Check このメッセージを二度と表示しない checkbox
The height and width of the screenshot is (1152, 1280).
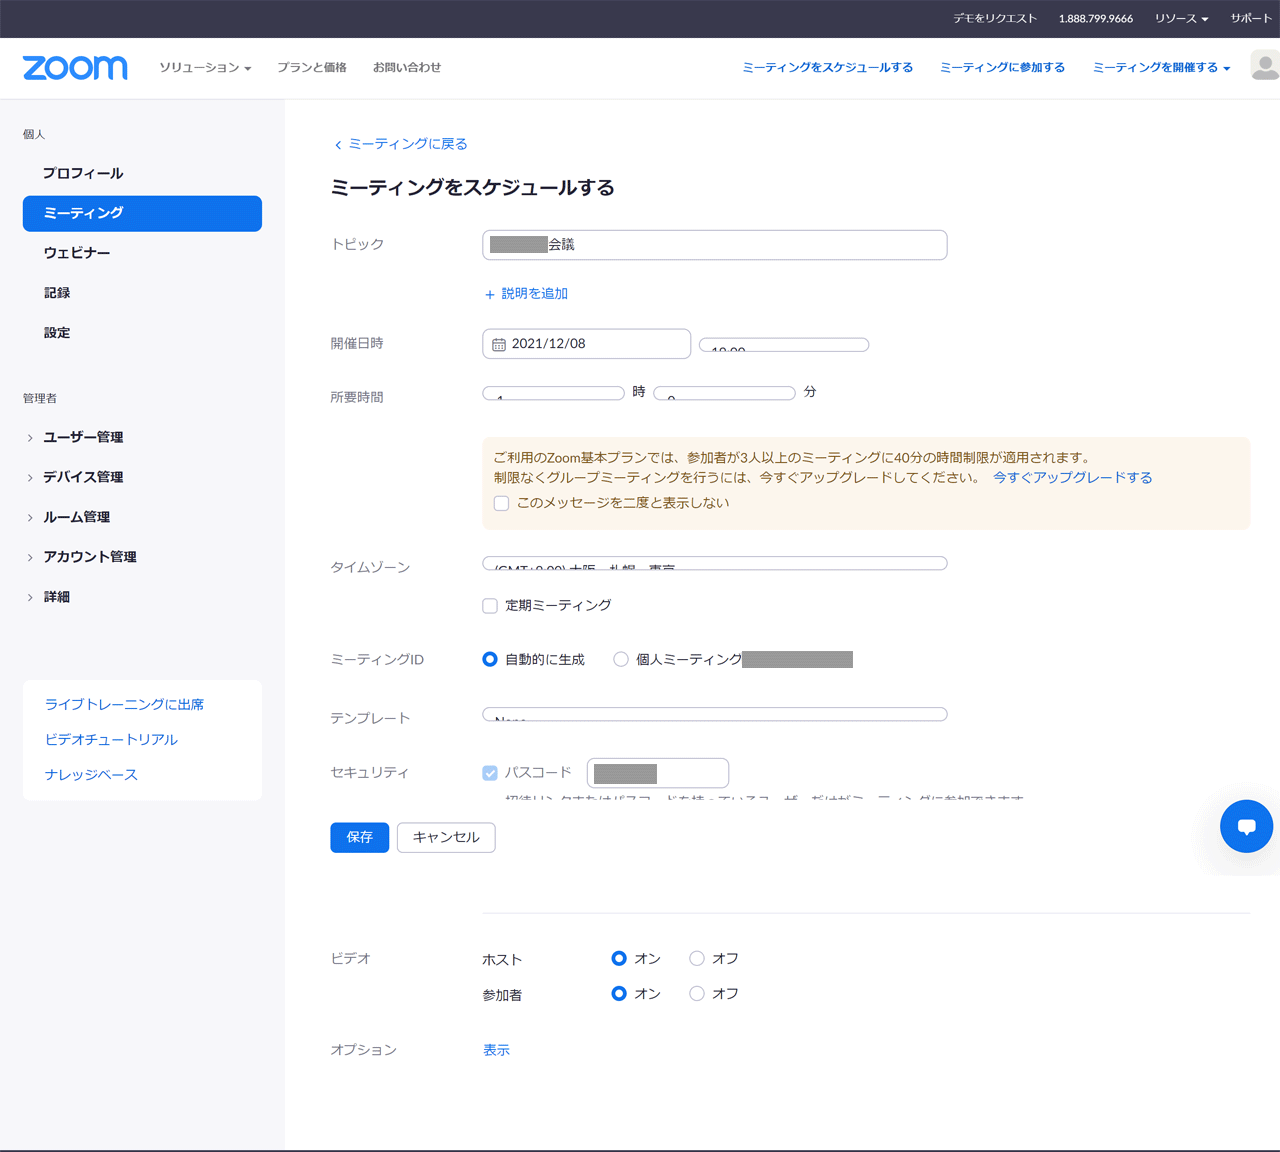click(502, 503)
